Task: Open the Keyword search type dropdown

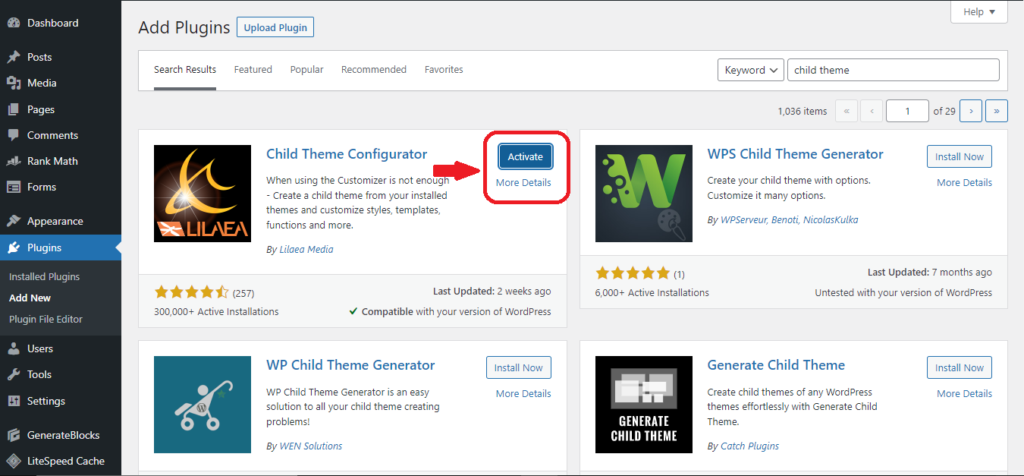Action: [750, 70]
